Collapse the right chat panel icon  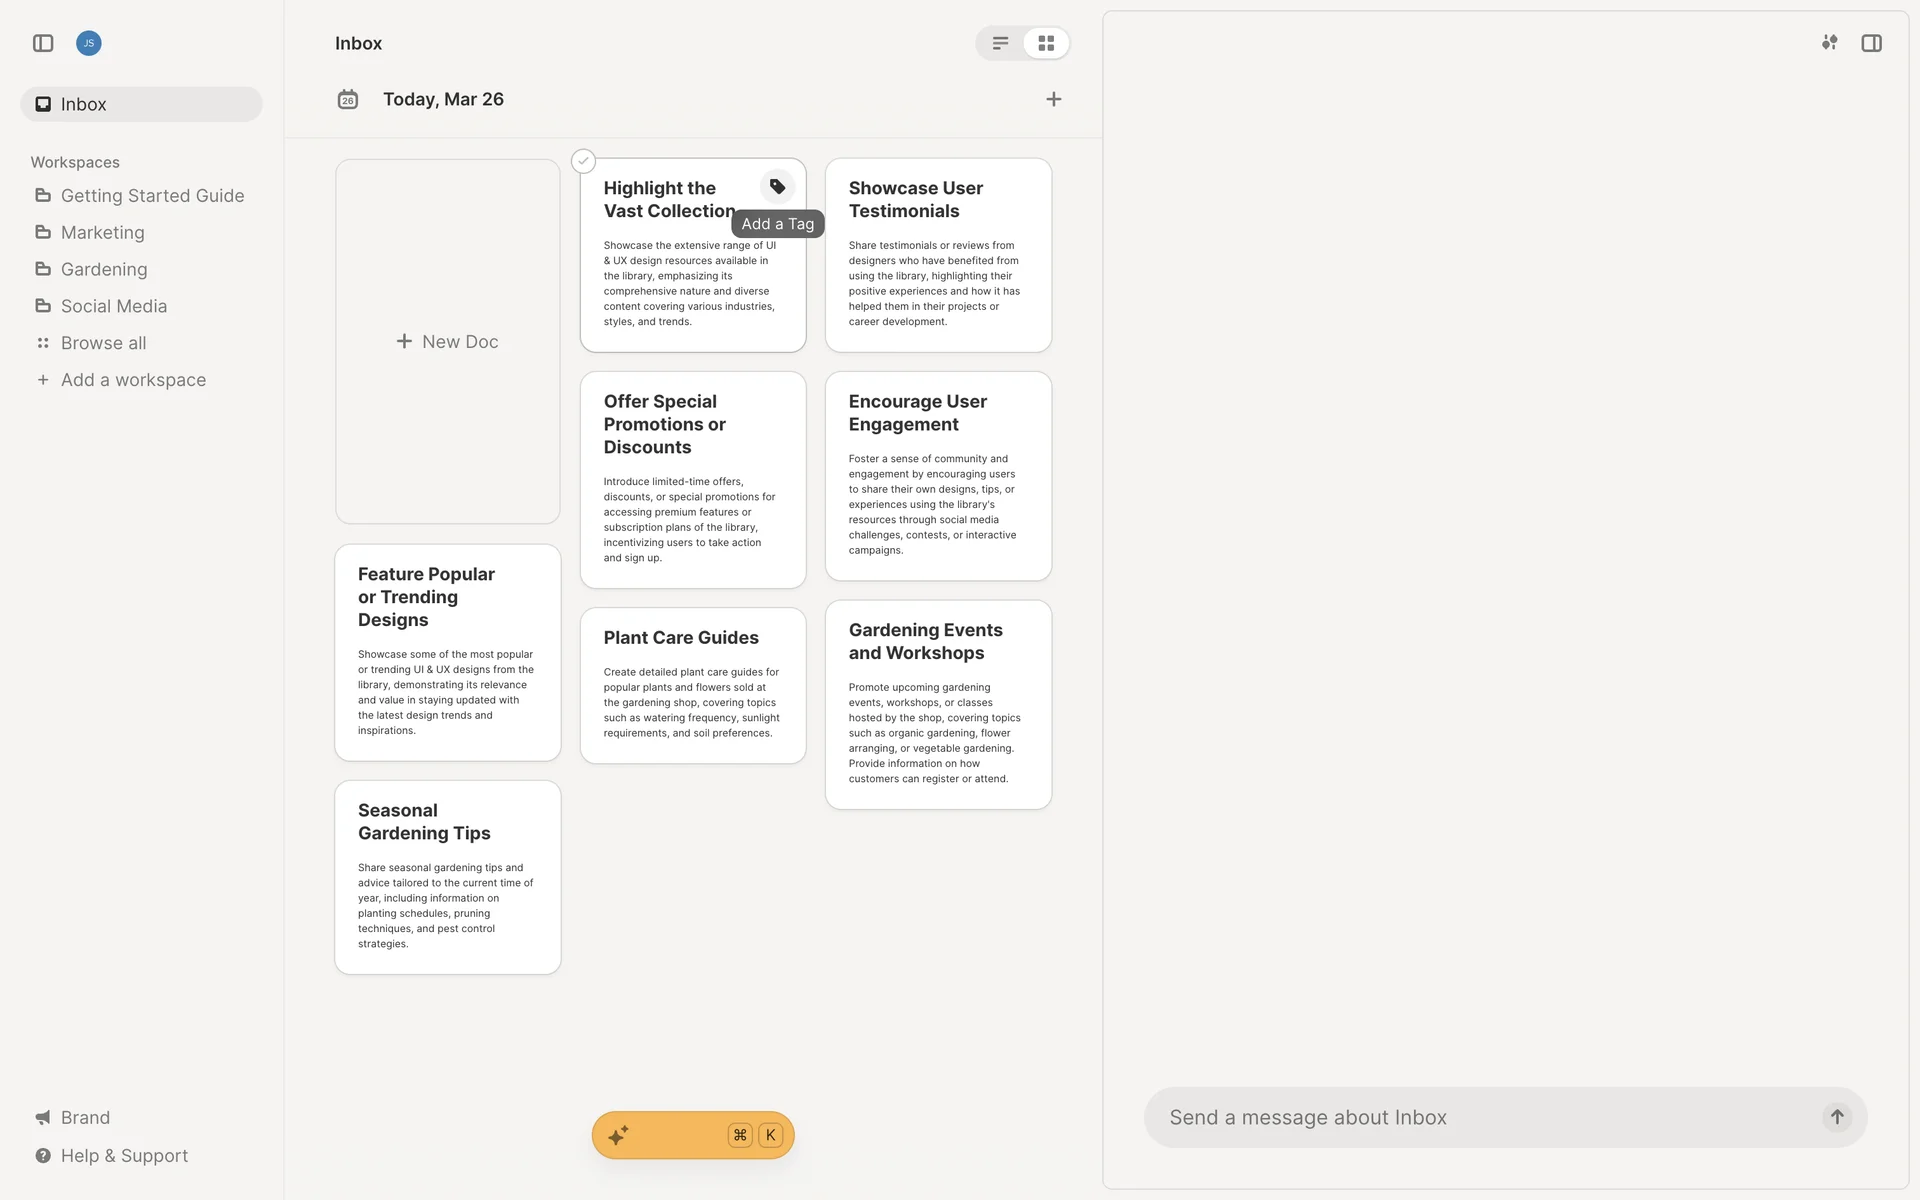click(x=1871, y=43)
